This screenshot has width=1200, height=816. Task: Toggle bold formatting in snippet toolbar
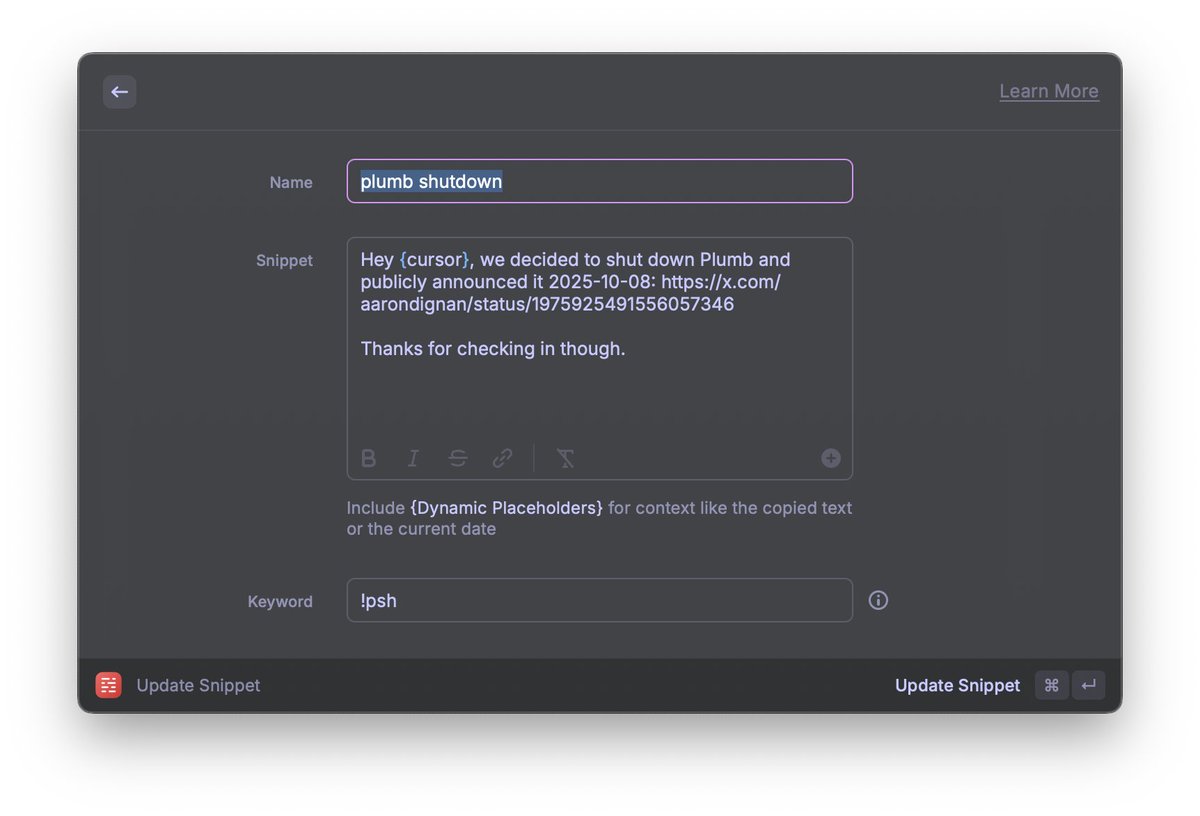pyautogui.click(x=368, y=458)
